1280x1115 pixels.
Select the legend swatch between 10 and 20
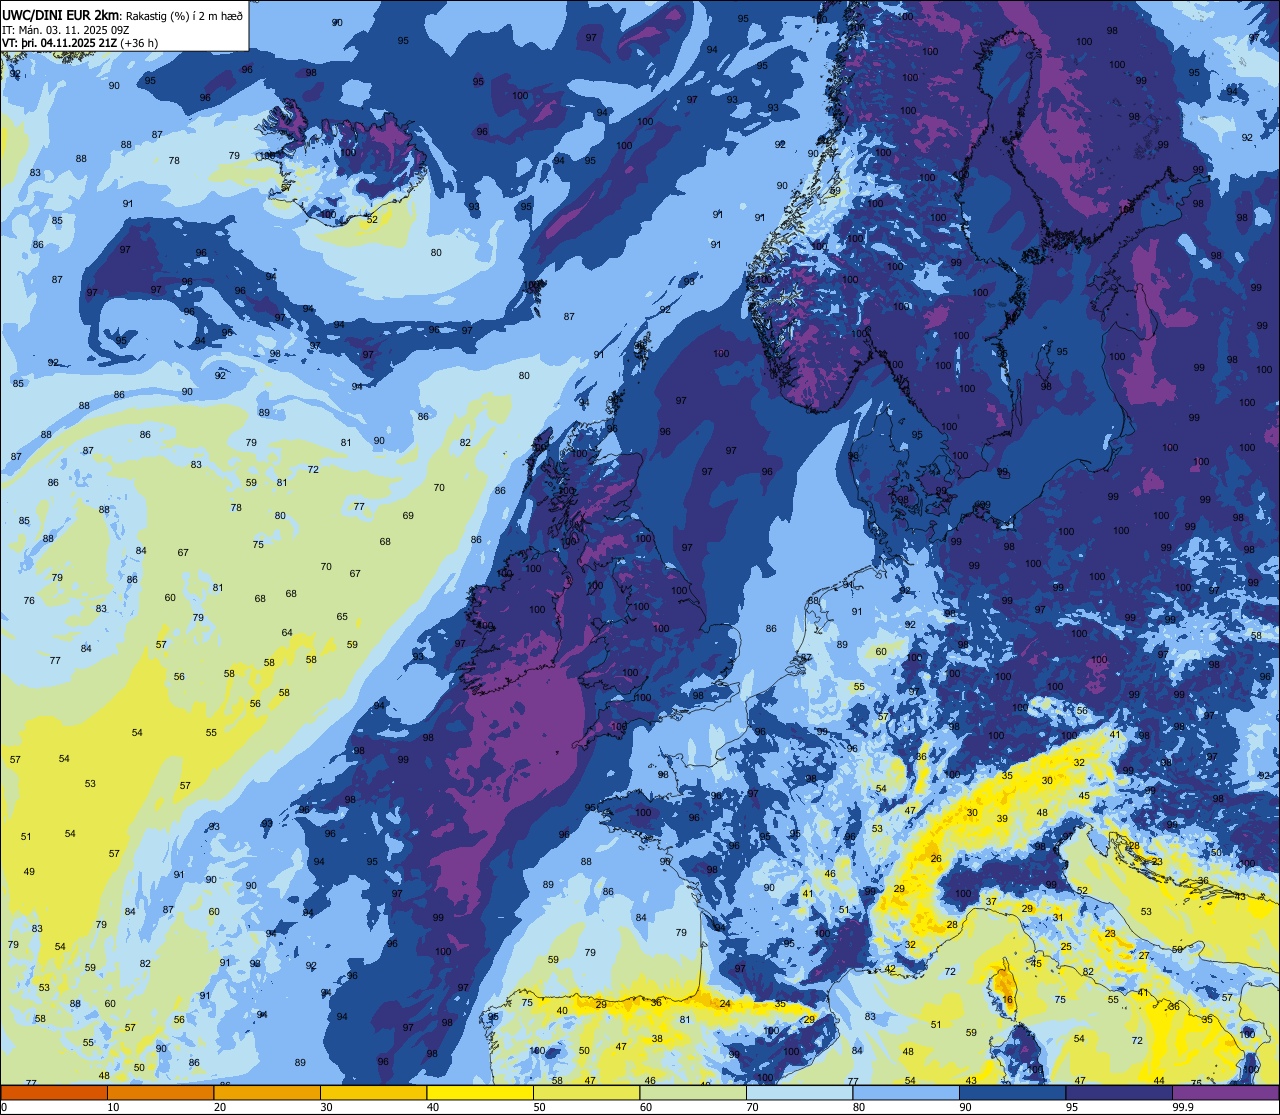[160, 1092]
